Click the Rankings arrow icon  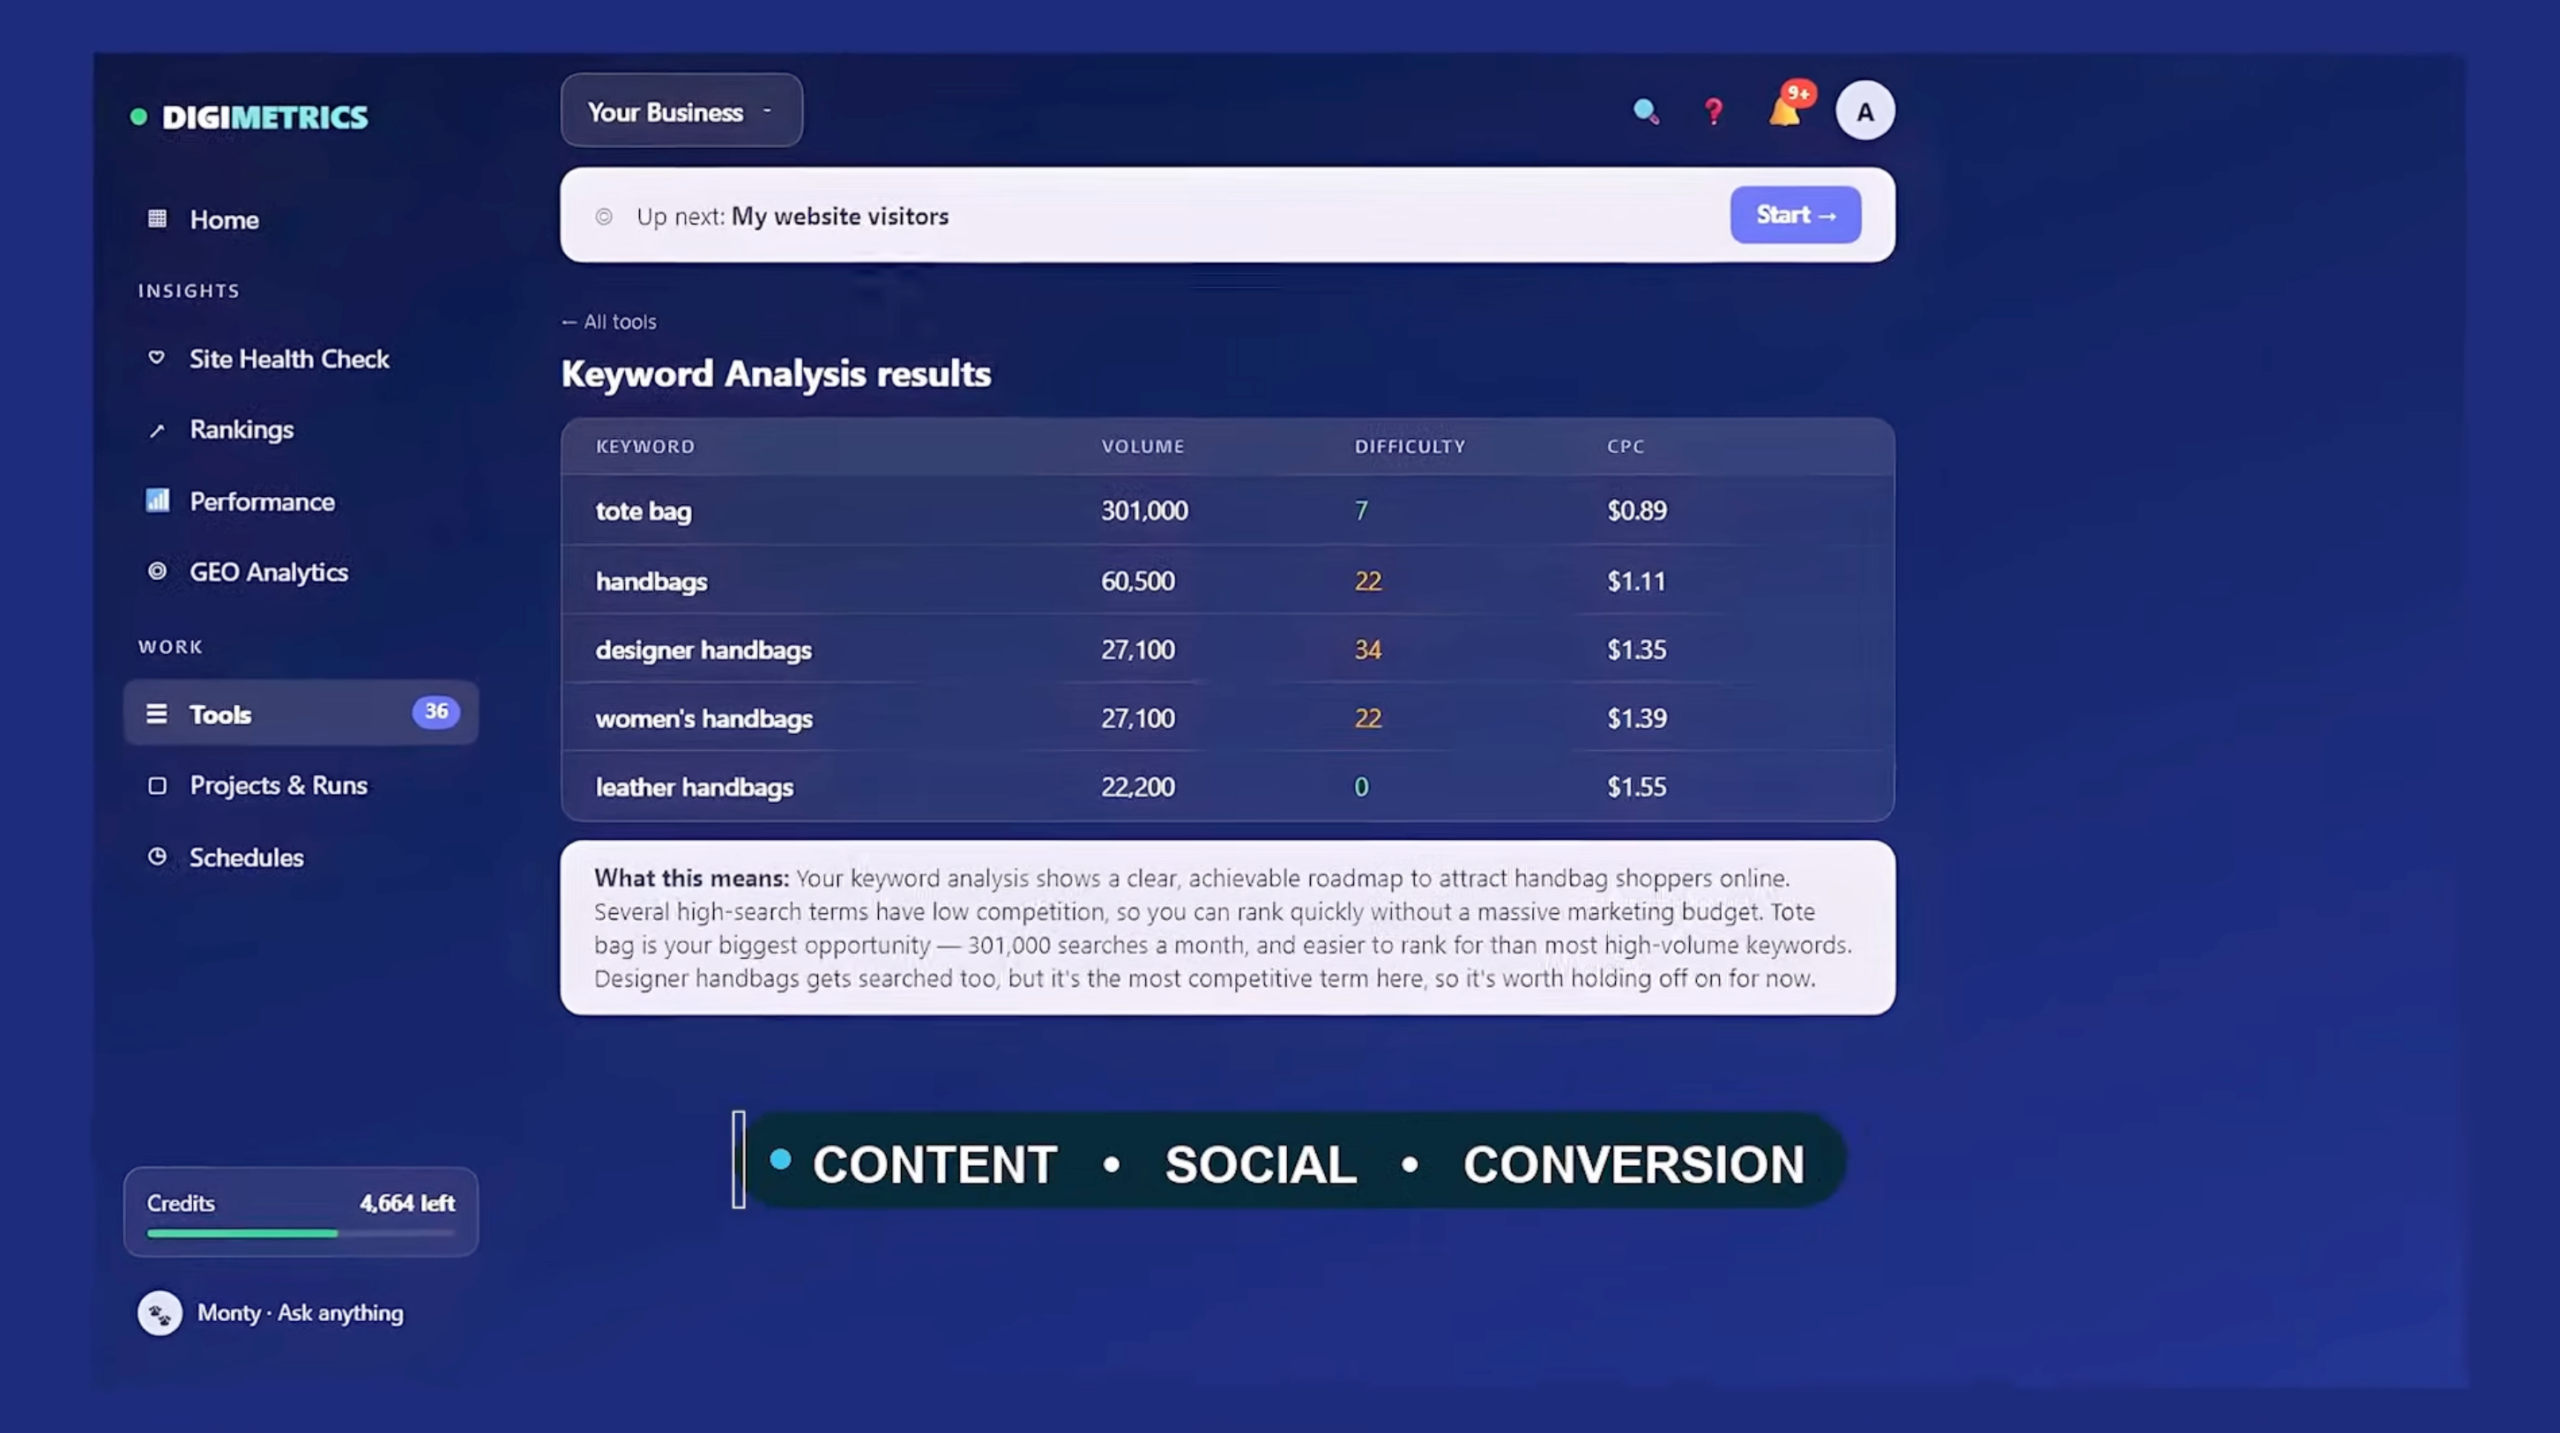pos(157,430)
